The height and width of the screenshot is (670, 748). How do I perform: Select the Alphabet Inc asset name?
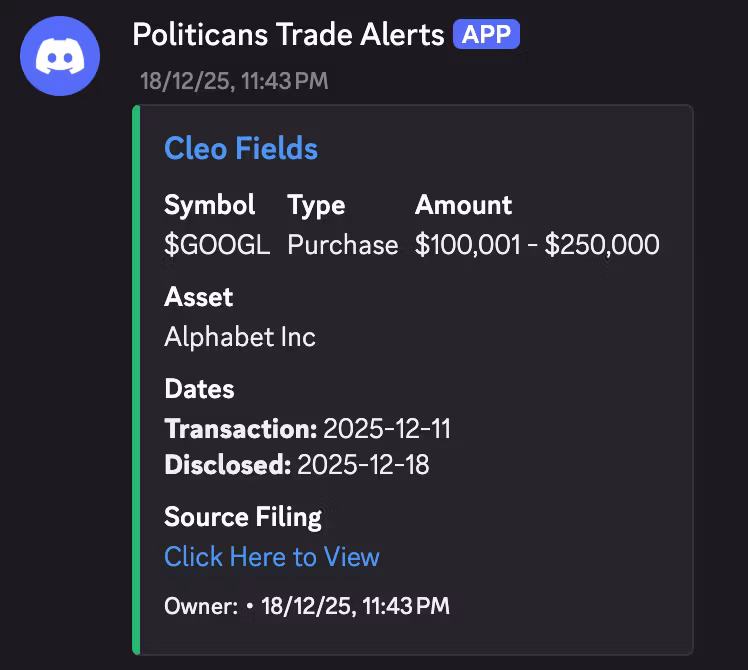pos(240,337)
